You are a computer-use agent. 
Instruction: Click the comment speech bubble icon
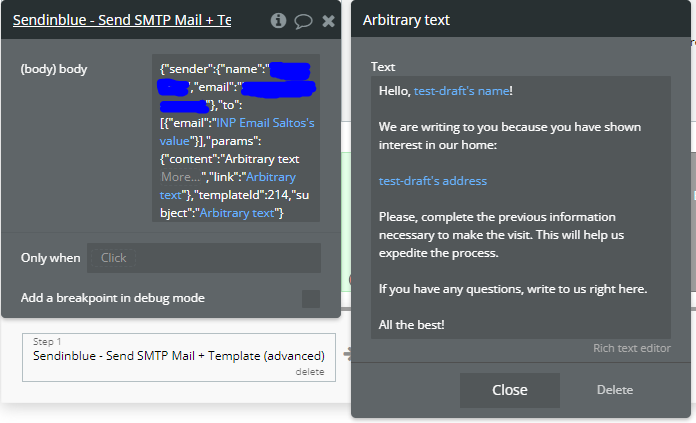tap(303, 20)
